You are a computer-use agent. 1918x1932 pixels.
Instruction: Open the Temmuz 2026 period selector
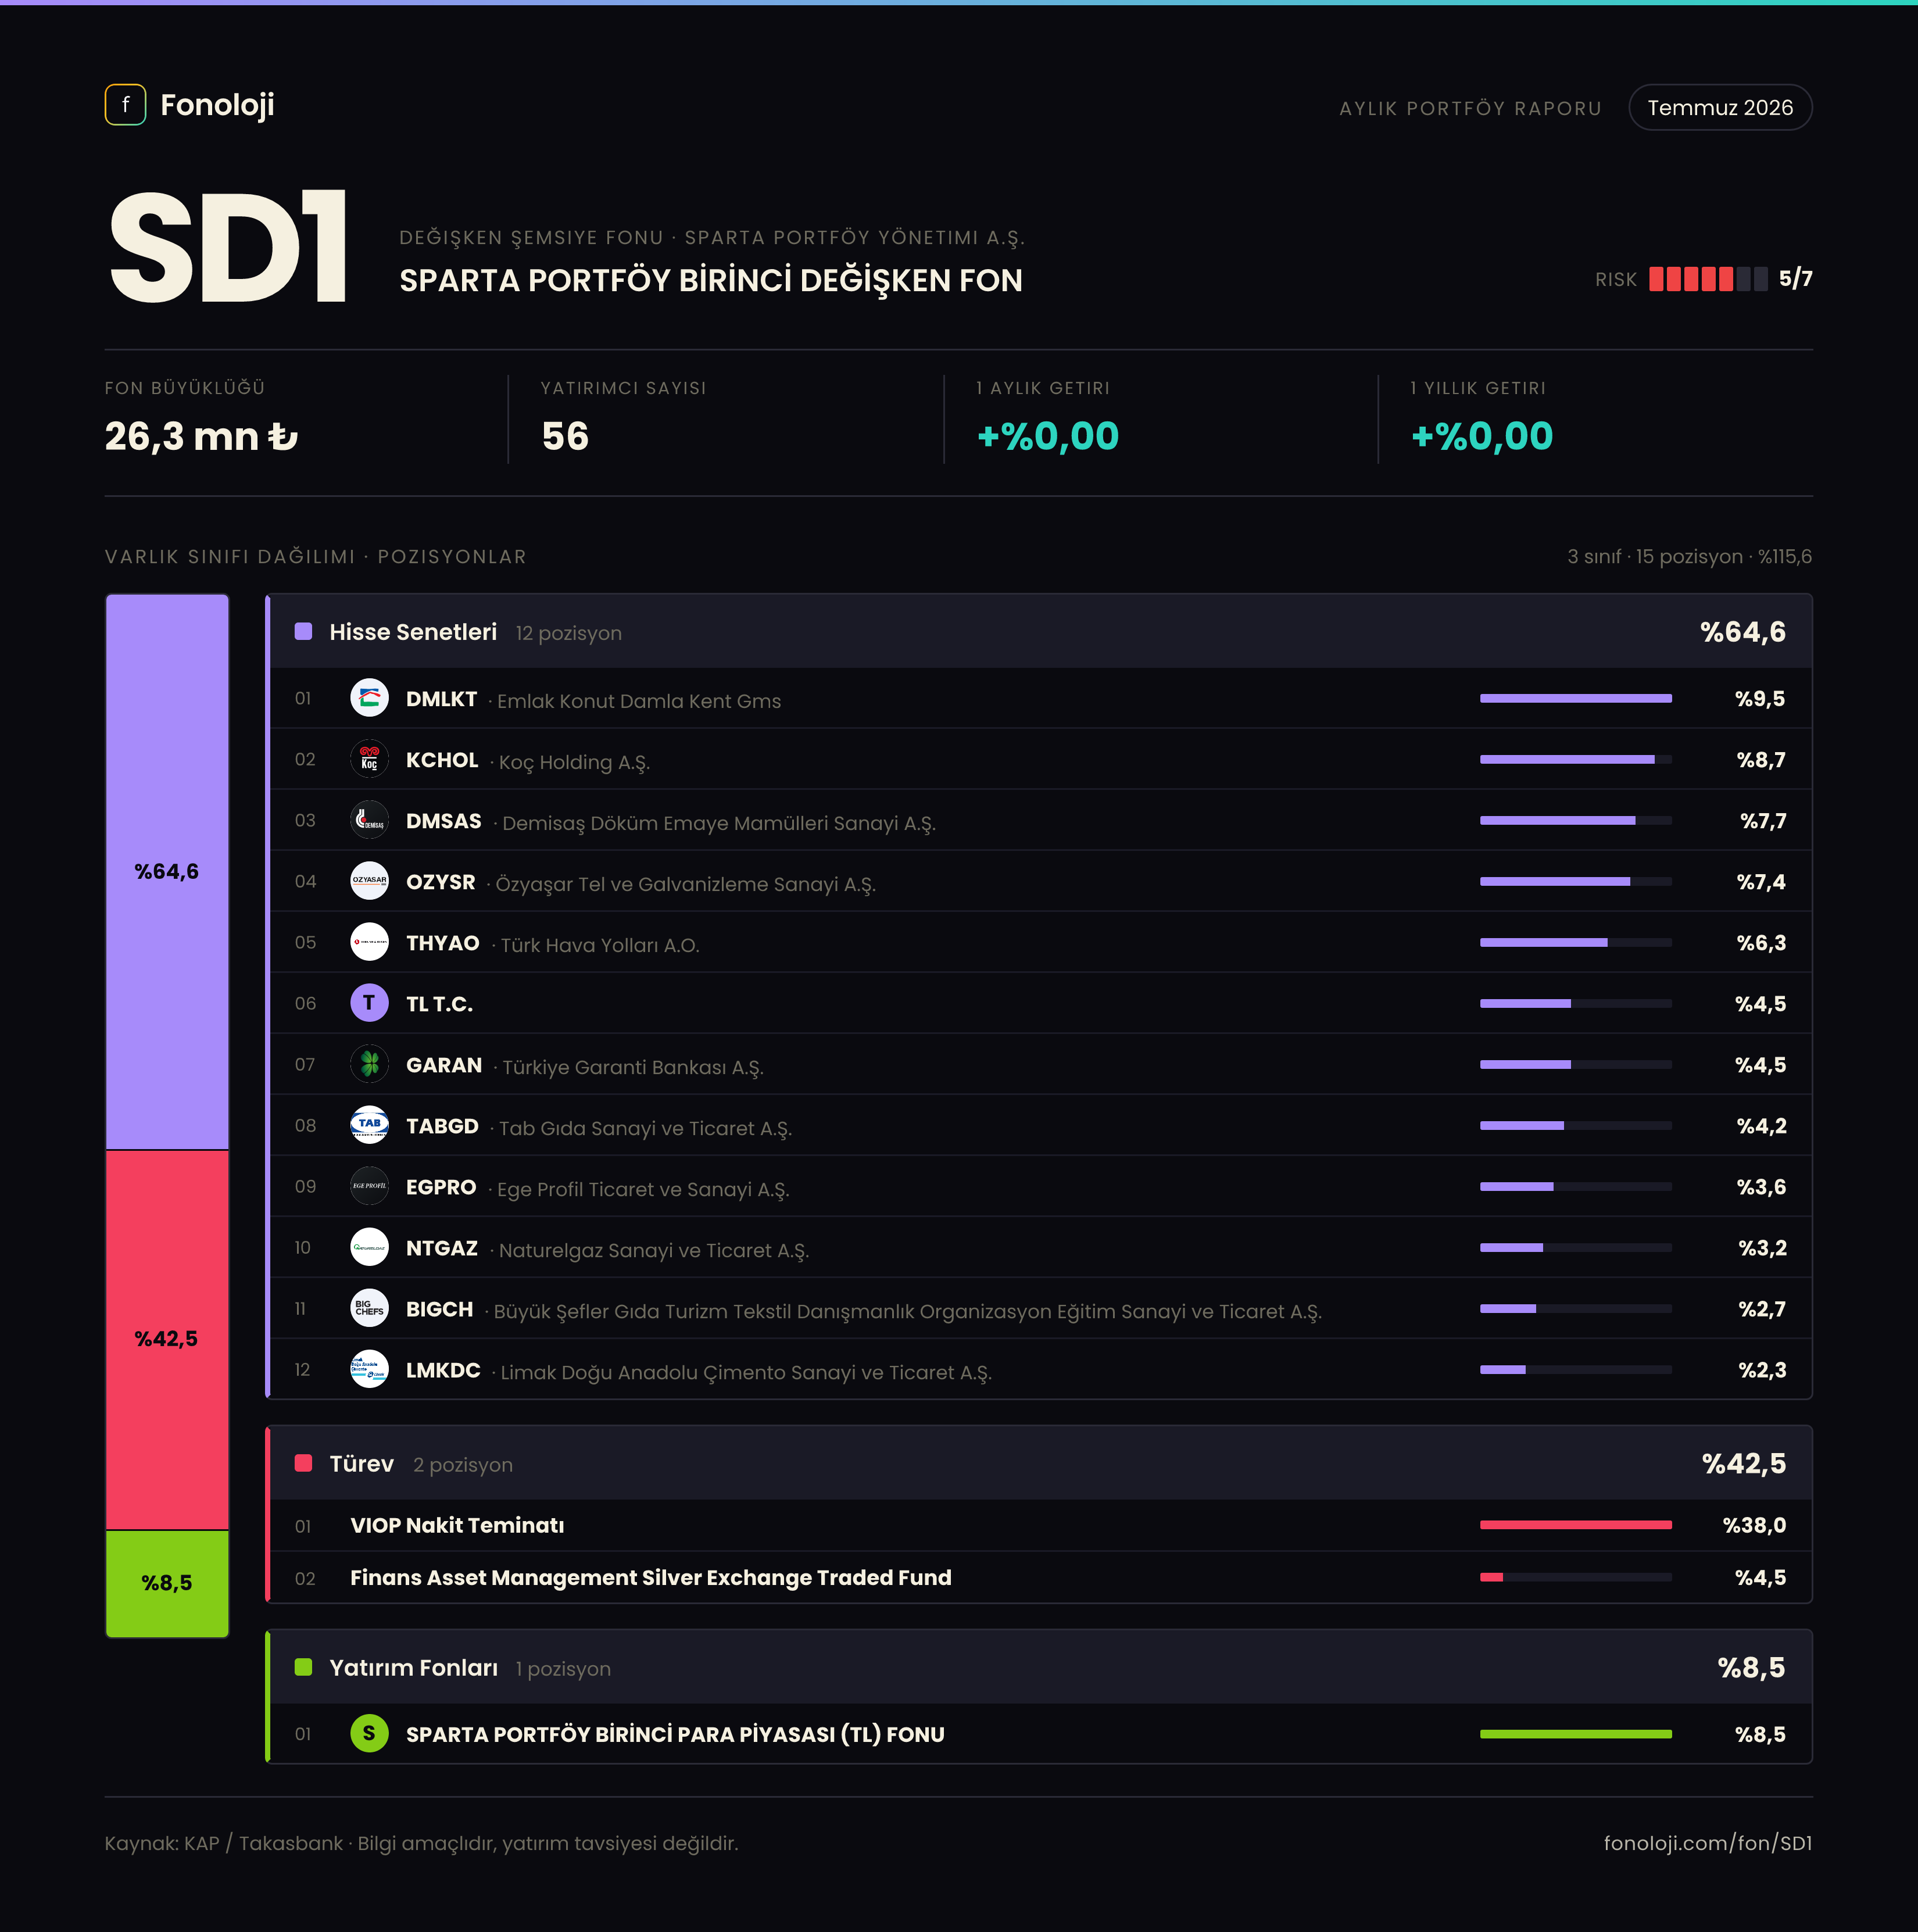[x=1720, y=107]
